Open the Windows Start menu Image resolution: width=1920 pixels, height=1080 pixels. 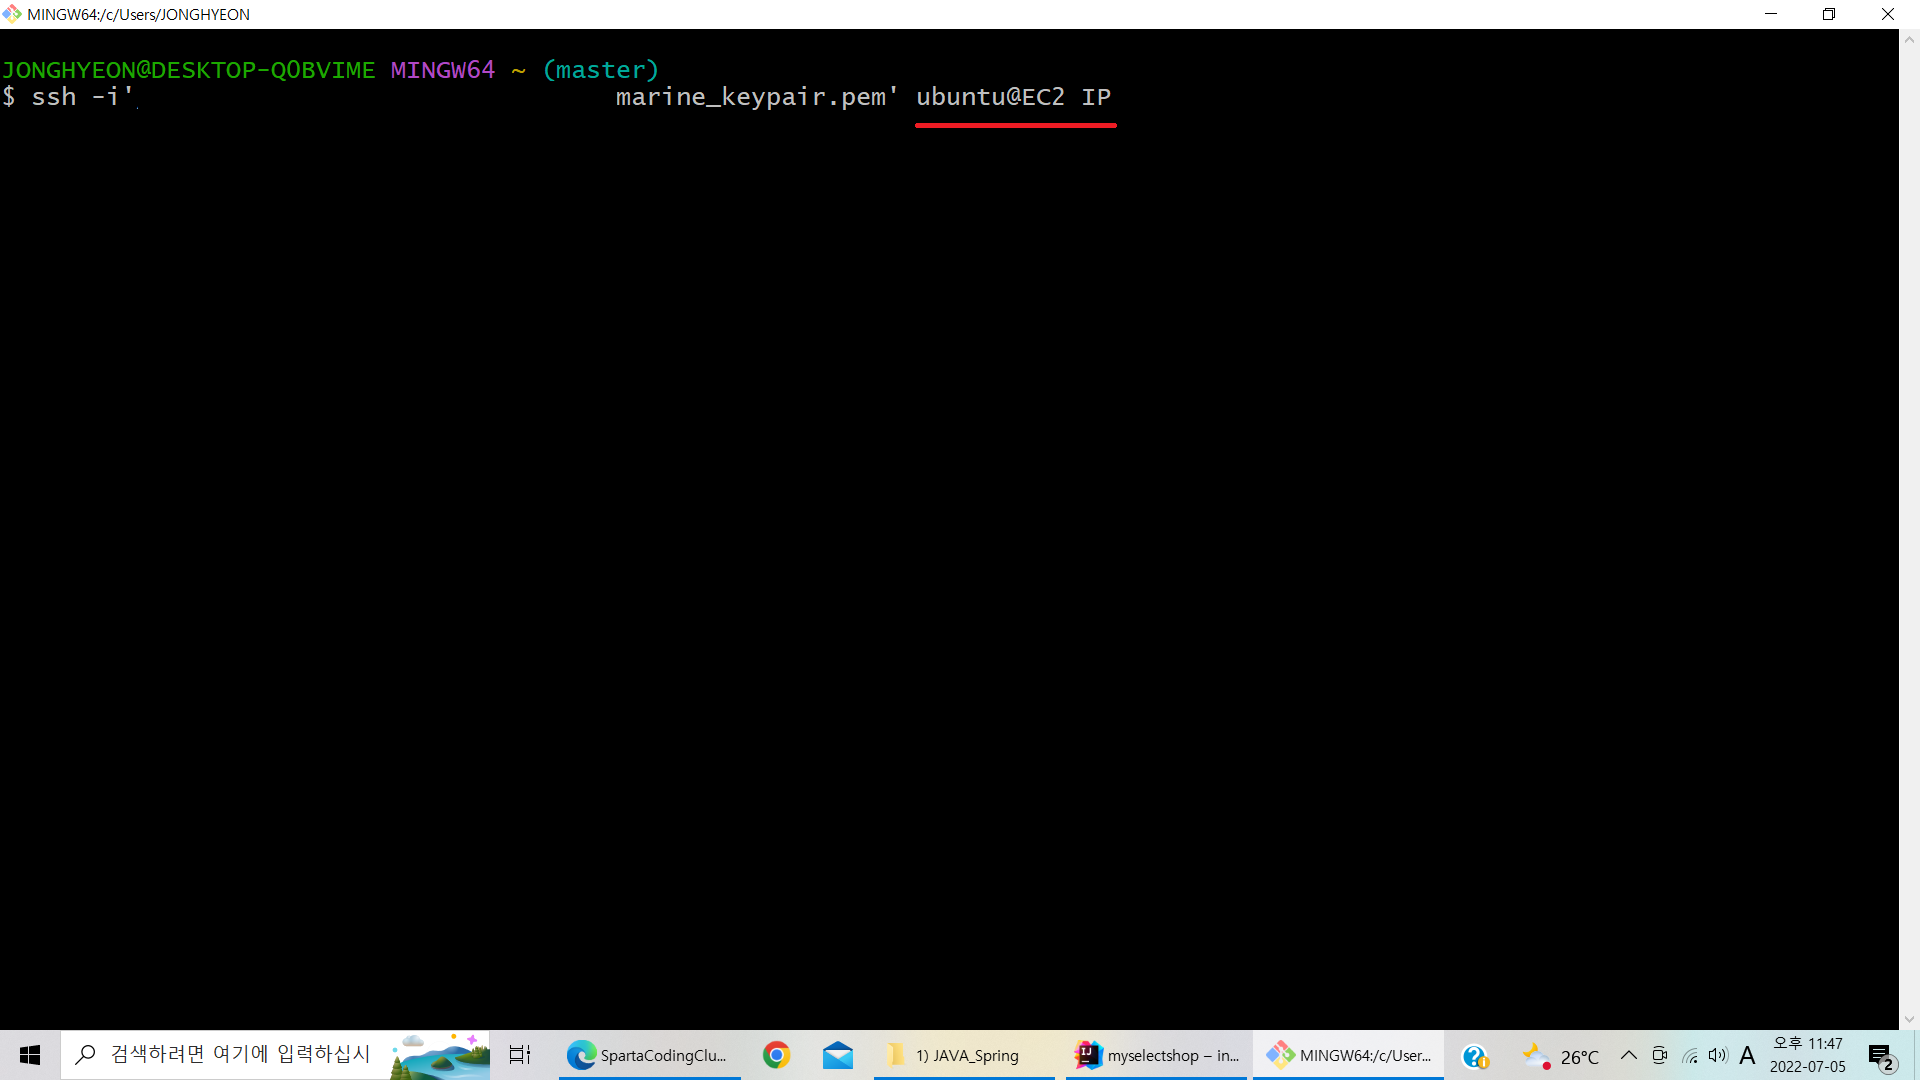point(30,1055)
